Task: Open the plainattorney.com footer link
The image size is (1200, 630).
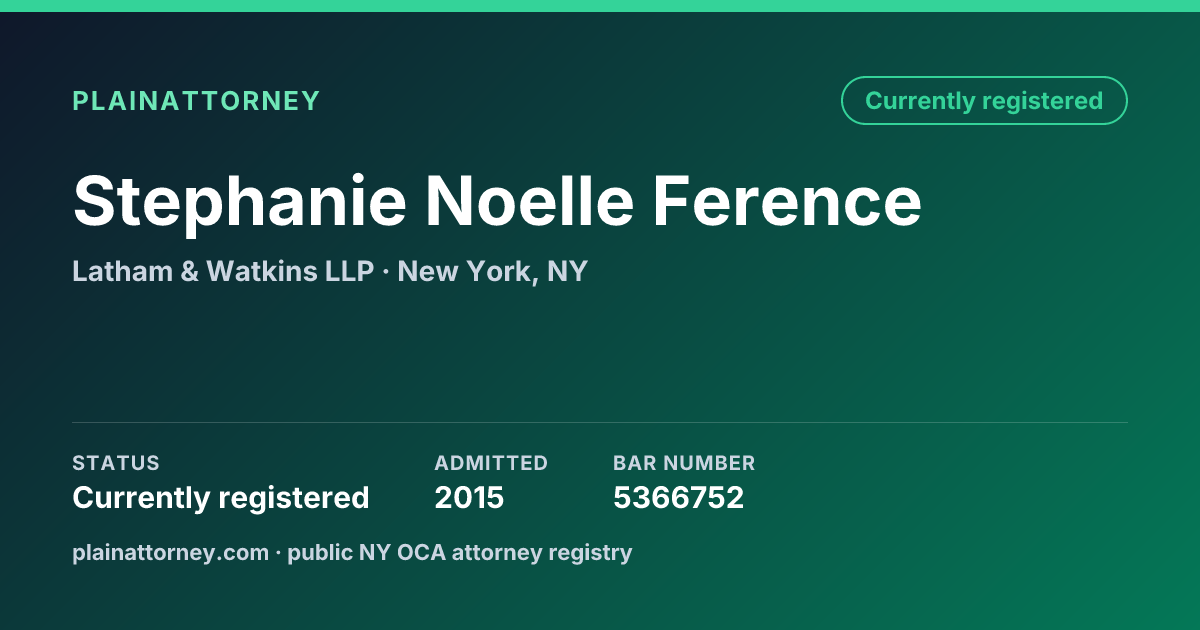Action: [x=170, y=552]
